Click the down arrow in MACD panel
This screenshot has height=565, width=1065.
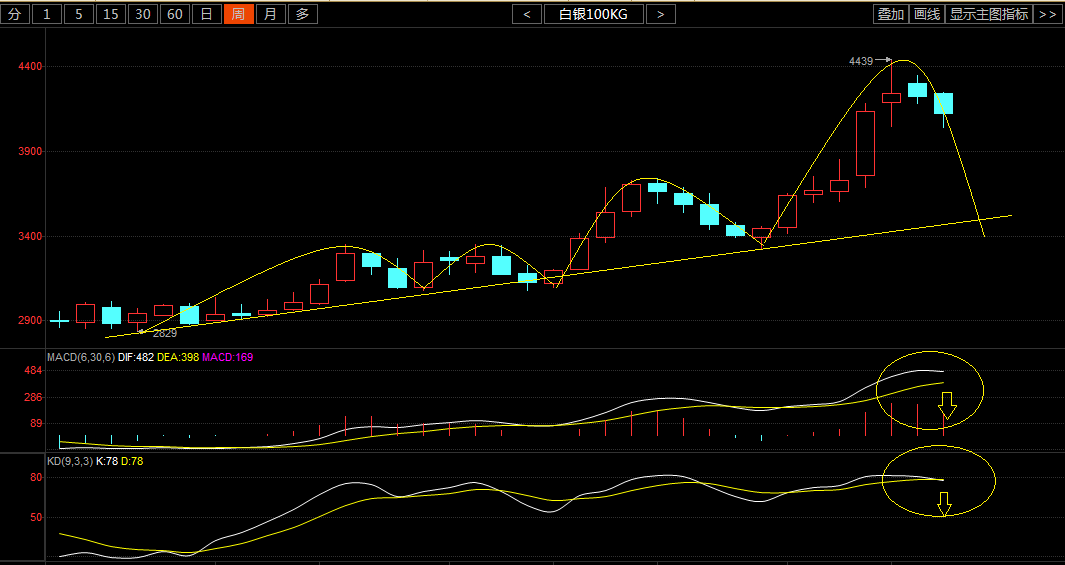[x=947, y=407]
